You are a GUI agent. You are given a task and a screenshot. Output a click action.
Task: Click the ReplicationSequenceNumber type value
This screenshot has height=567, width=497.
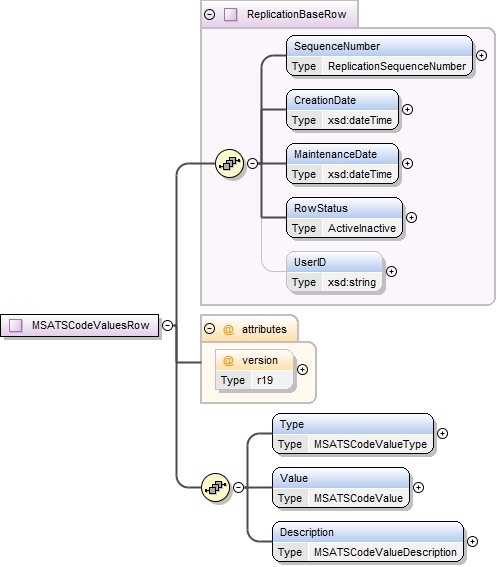coord(397,66)
